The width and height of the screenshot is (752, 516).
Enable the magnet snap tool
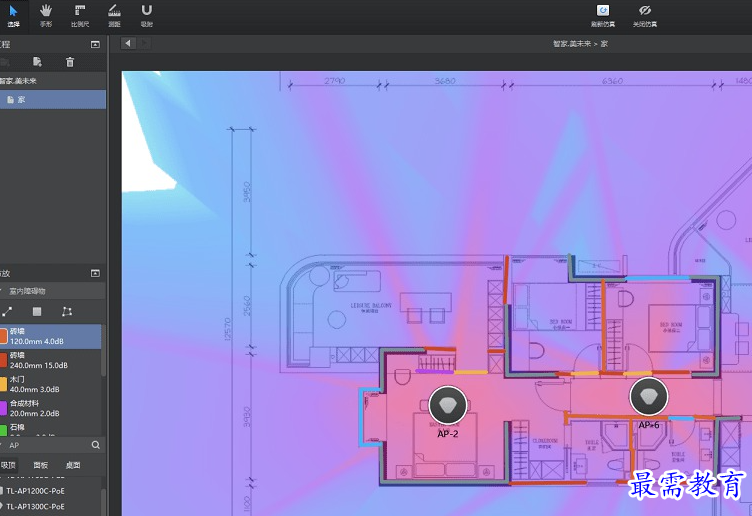[x=147, y=14]
